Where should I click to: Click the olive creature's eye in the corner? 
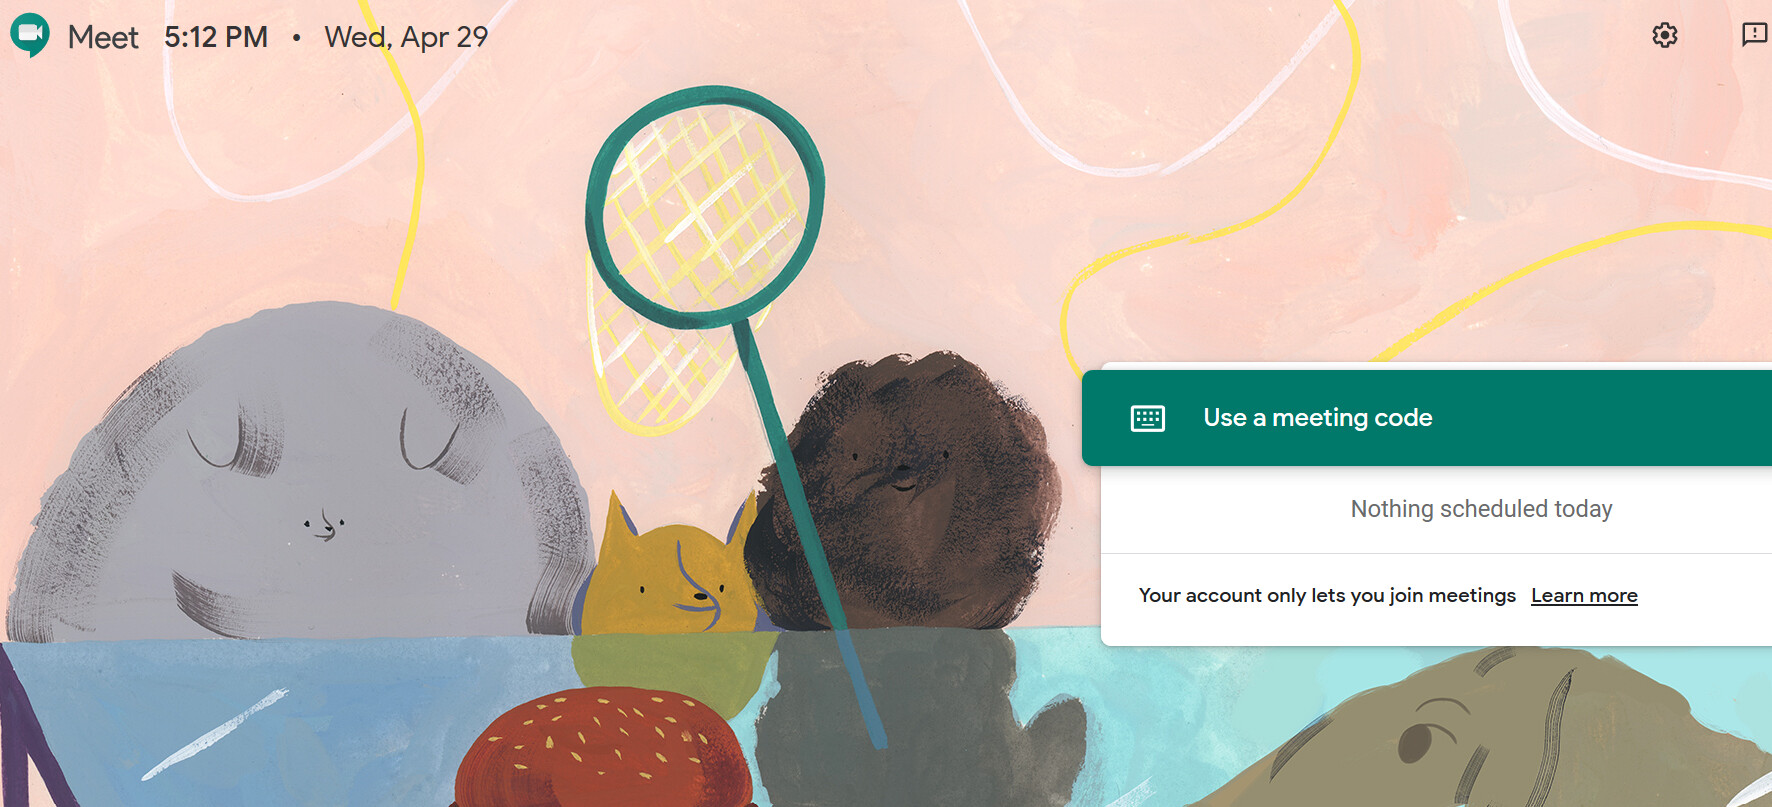tap(1416, 742)
